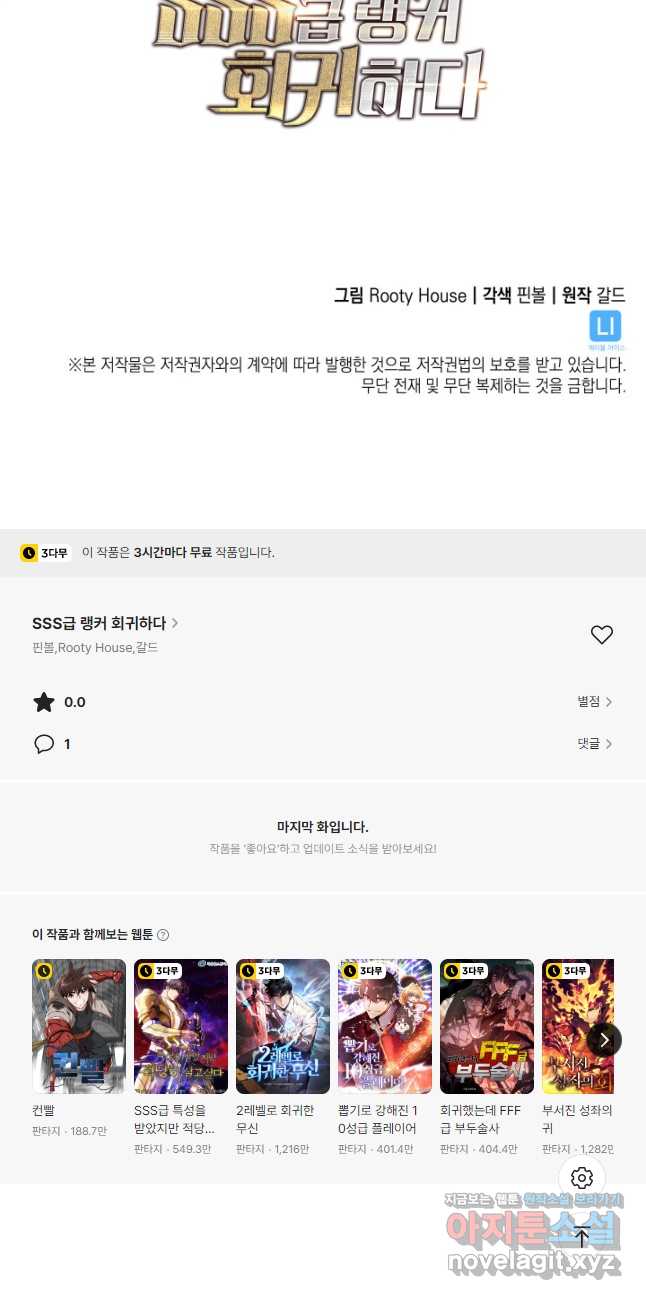
Task: Open SSS급 랭커 회귀하다 title chevron
Action: coord(175,623)
